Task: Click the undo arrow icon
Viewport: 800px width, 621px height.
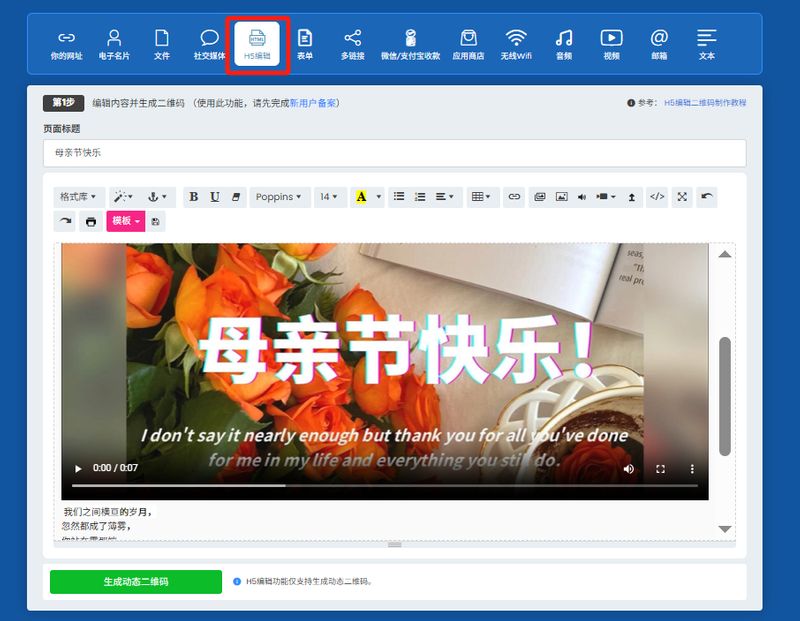Action: click(x=707, y=197)
